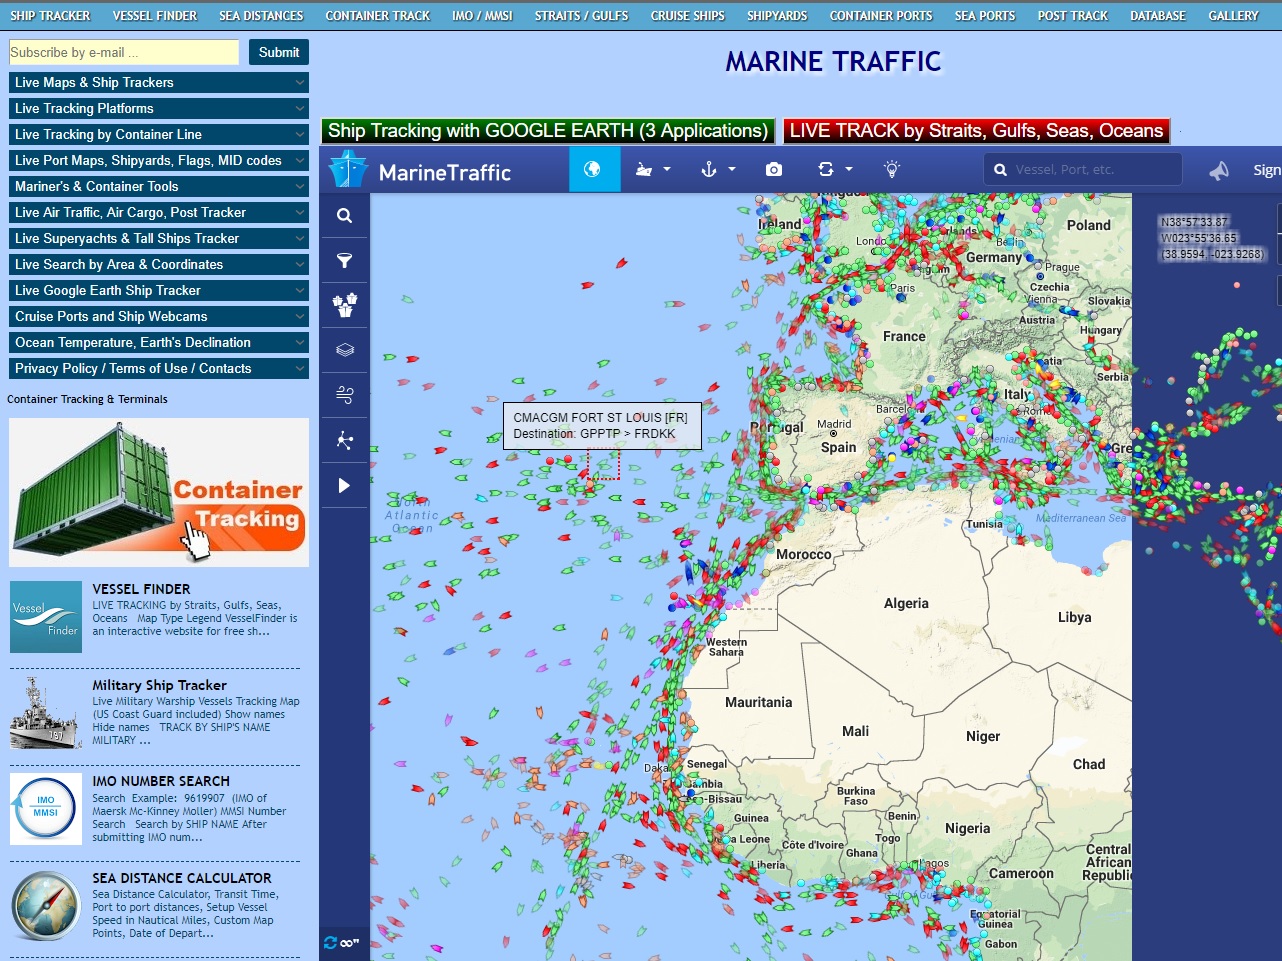Click the lightbulb icon in MarineTraffic toolbar
Viewport: 1282px width, 961px height.
click(892, 170)
